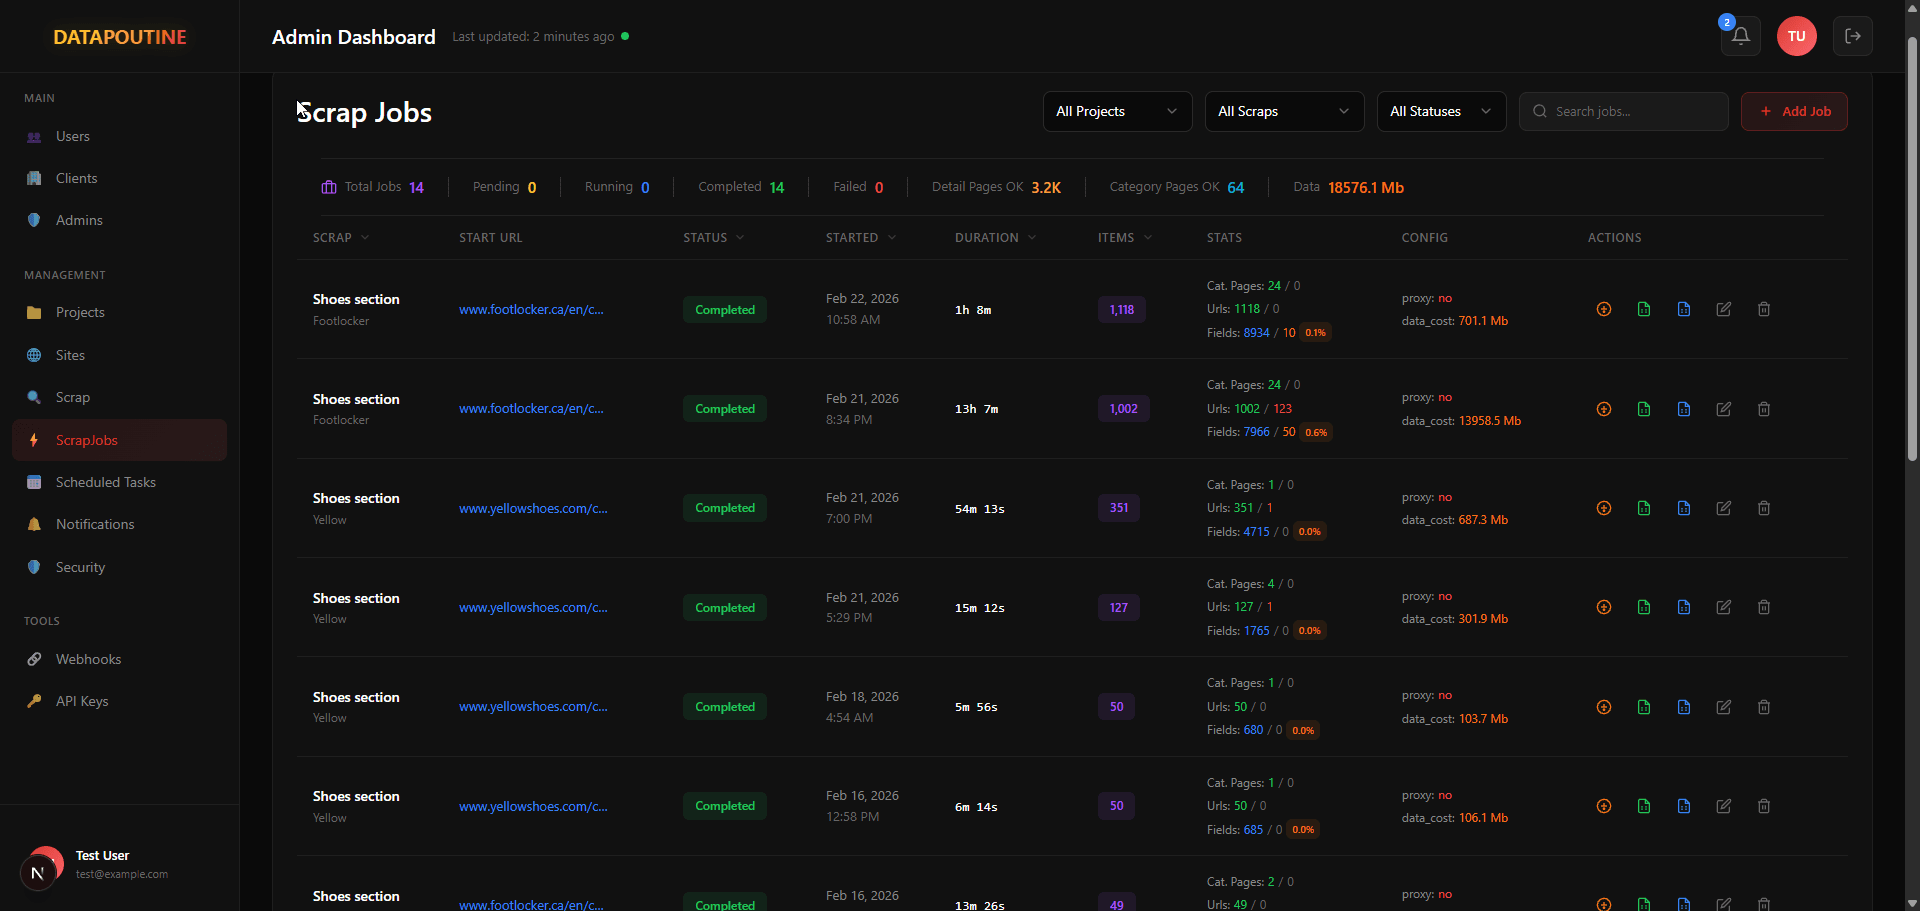
Task: Toggle the SCRAP column sort chevron
Action: (x=366, y=237)
